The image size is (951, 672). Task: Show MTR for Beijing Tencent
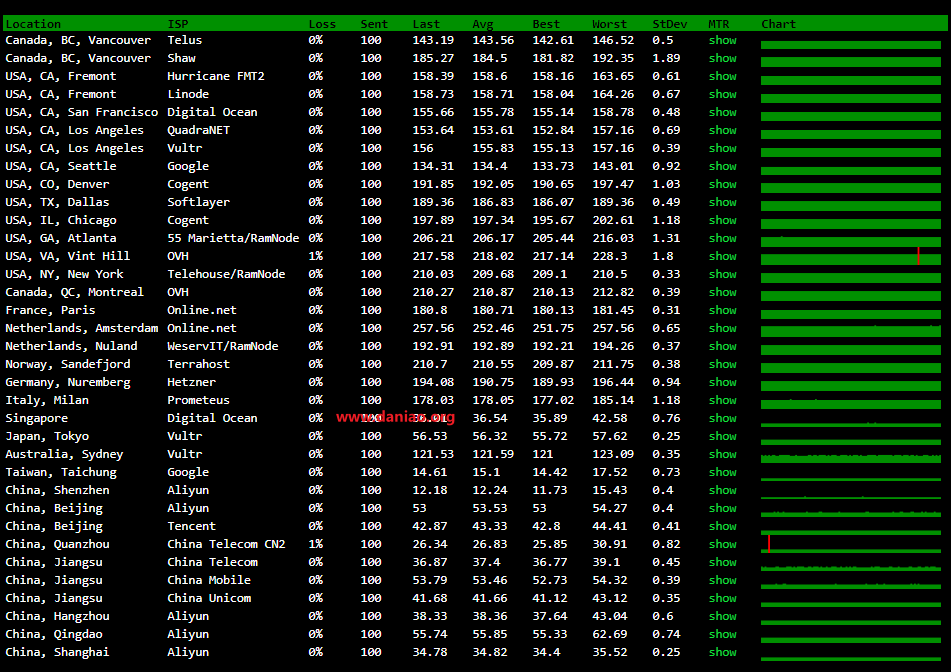[722, 526]
